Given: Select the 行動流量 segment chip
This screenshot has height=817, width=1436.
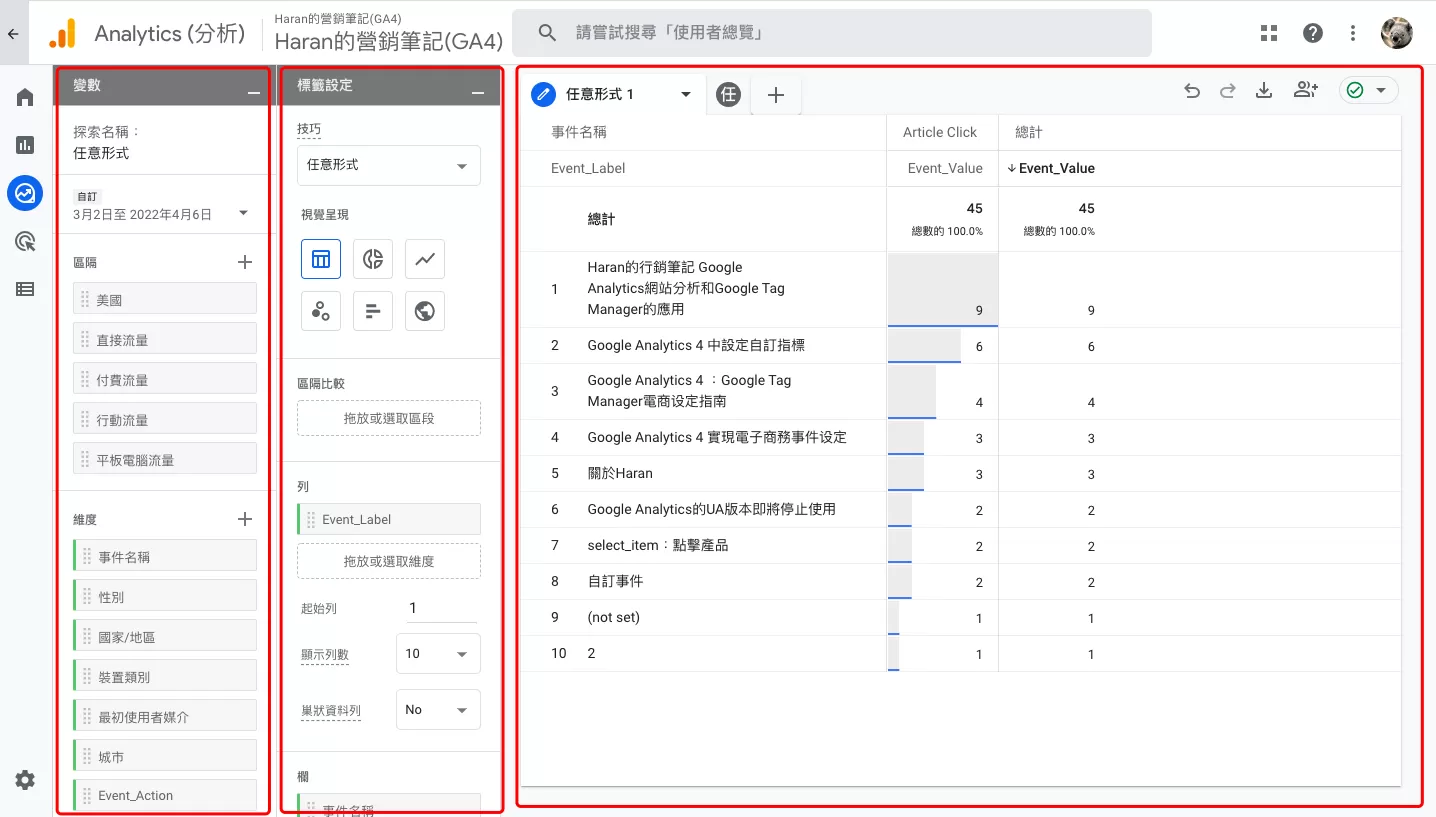Looking at the screenshot, I should tap(165, 420).
